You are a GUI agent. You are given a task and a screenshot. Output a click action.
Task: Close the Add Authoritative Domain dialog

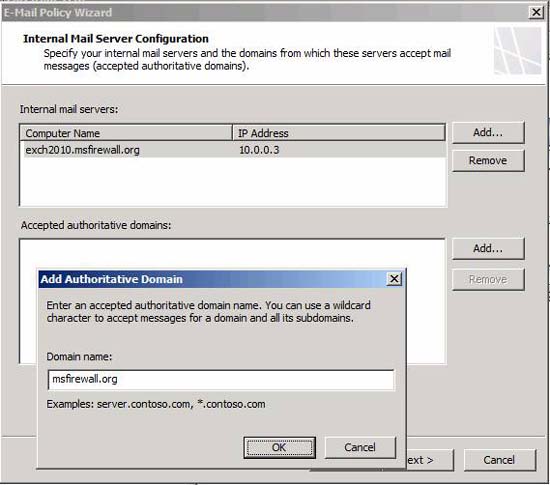(394, 279)
